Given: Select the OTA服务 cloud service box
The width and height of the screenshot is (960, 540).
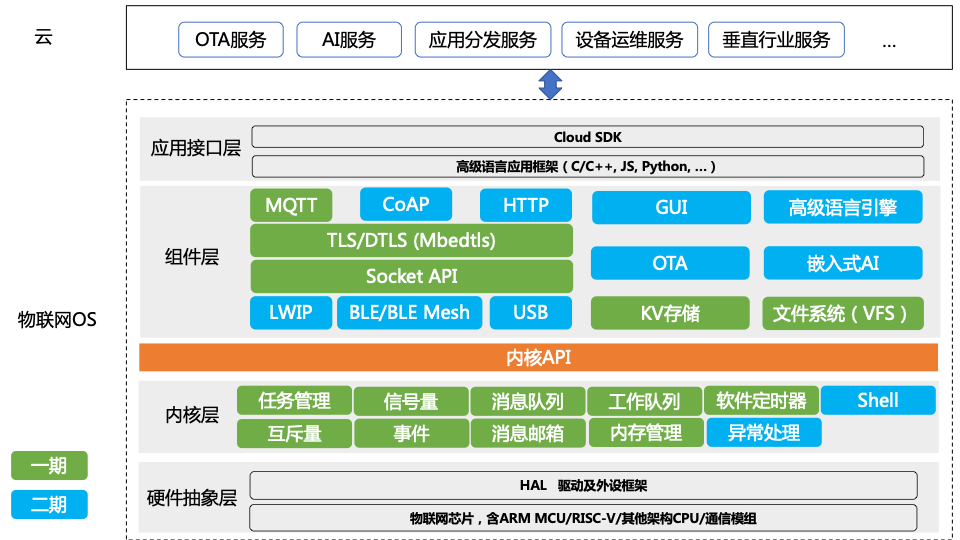Looking at the screenshot, I should (x=231, y=40).
